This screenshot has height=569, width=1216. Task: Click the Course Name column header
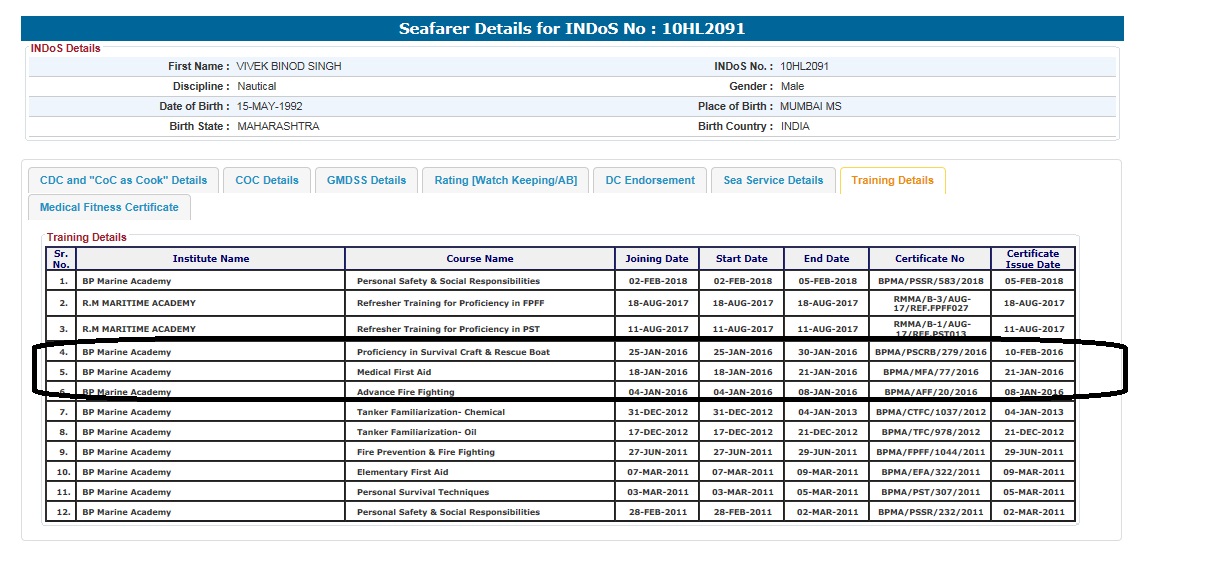480,259
